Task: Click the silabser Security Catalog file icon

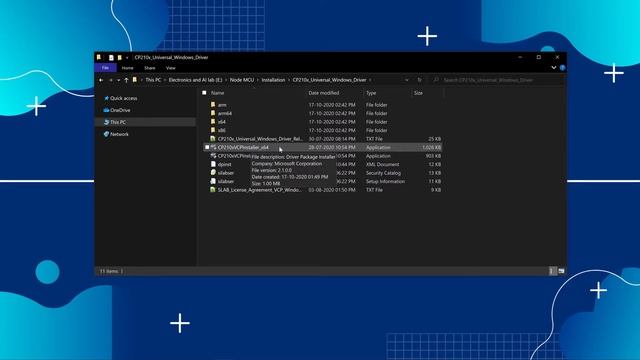Action: point(213,173)
